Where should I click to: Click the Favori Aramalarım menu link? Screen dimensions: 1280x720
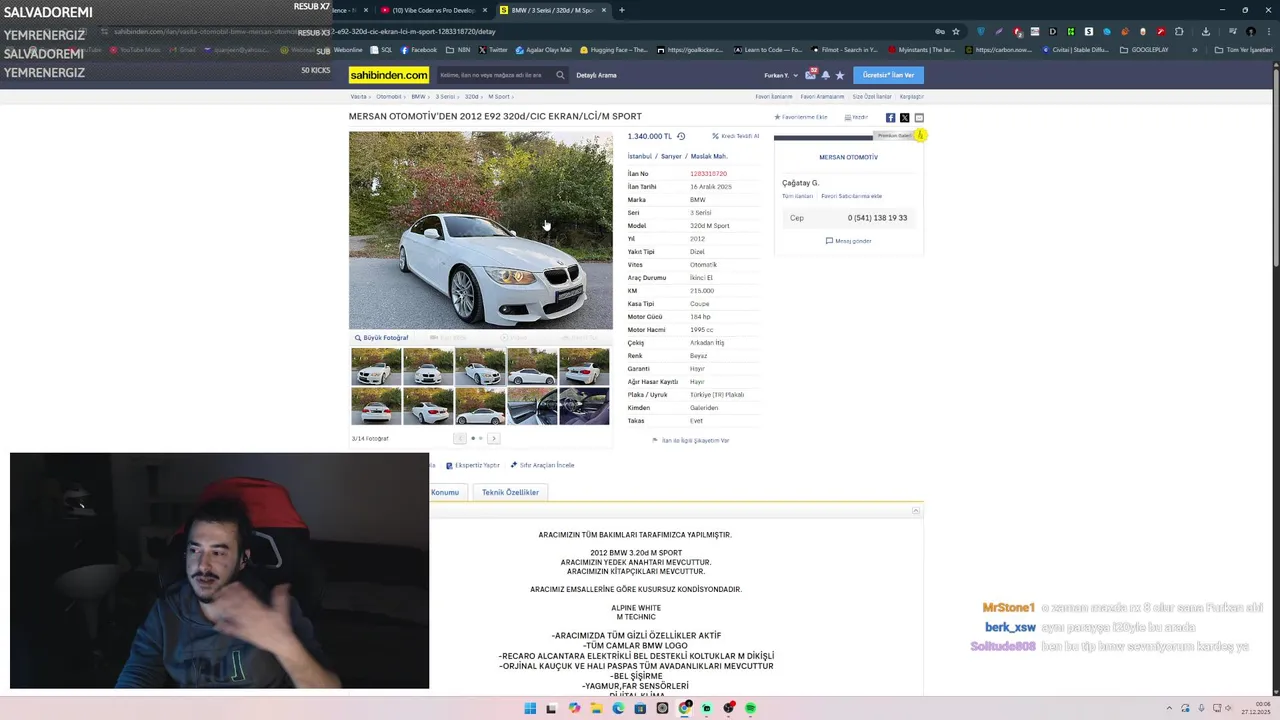823,97
